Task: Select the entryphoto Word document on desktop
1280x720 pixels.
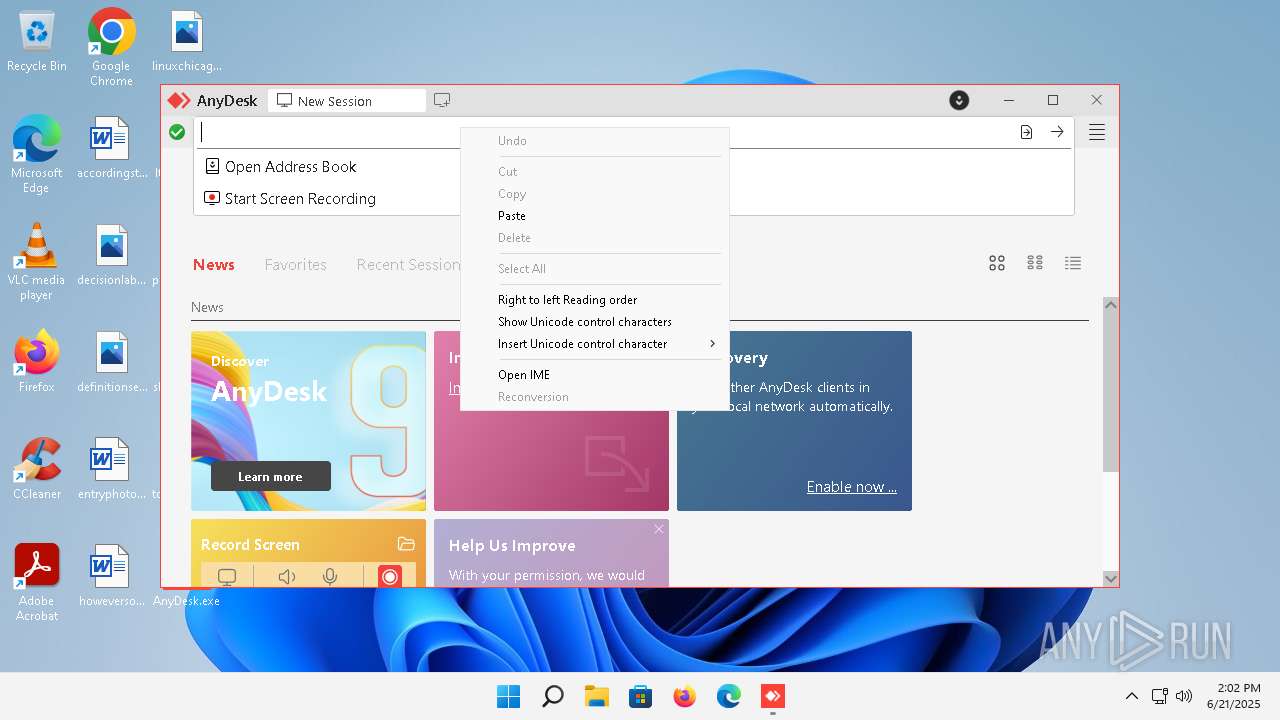Action: click(x=111, y=469)
